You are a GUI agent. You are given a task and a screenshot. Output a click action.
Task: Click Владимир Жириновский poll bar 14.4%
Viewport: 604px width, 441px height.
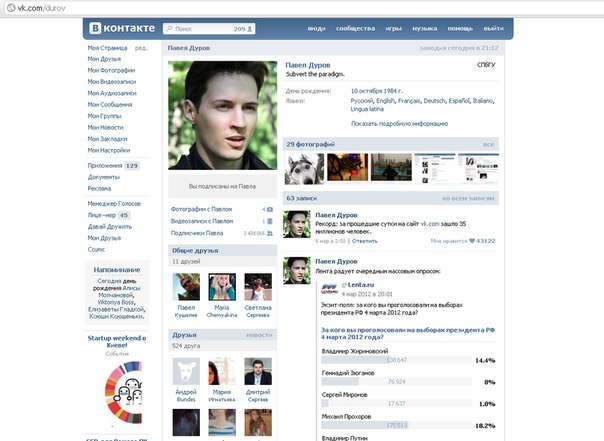click(x=396, y=360)
